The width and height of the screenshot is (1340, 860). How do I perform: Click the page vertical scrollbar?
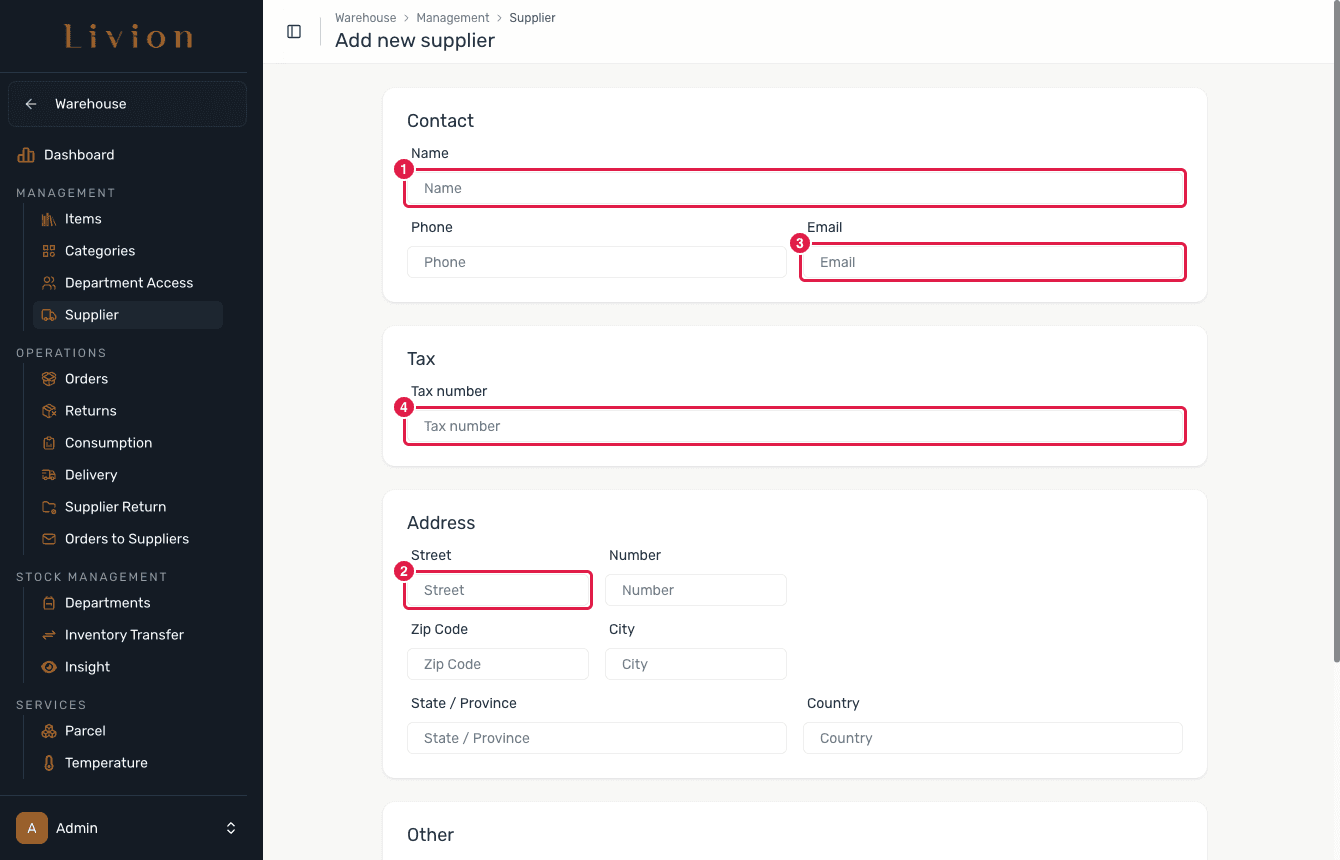click(1336, 331)
